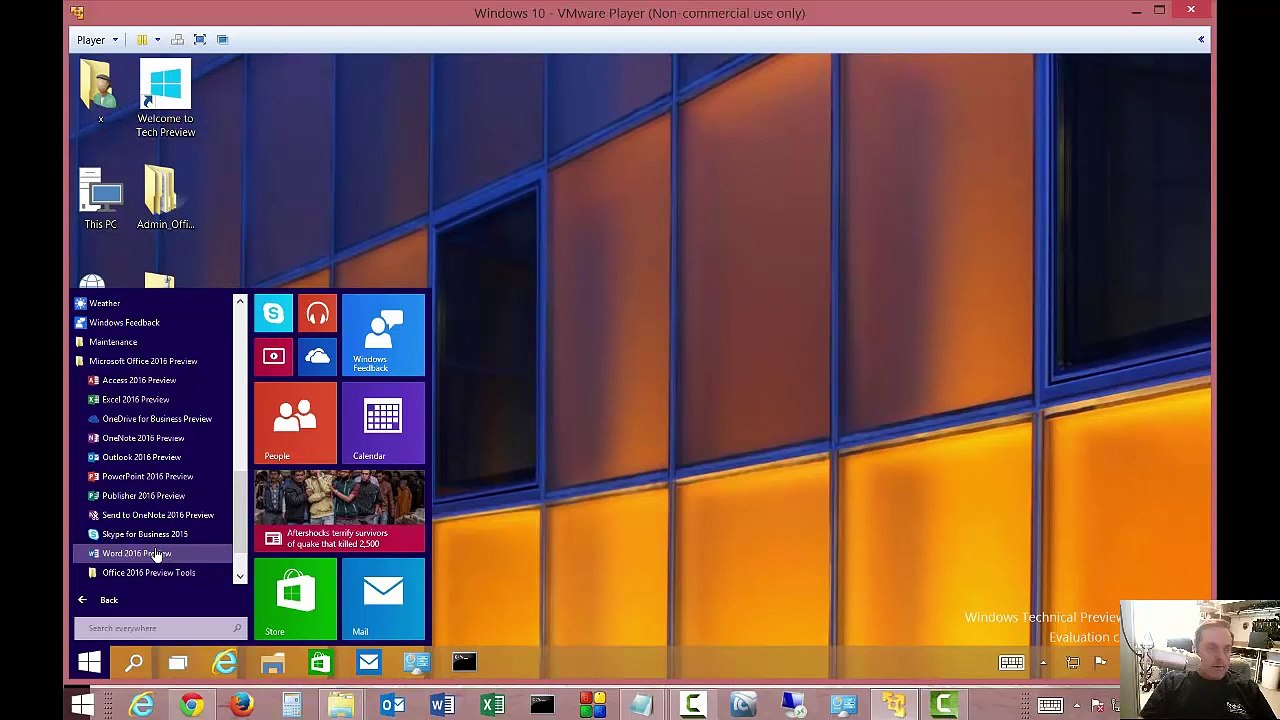1280x720 pixels.
Task: Open Command Prompt on the VM taskbar
Action: [464, 662]
